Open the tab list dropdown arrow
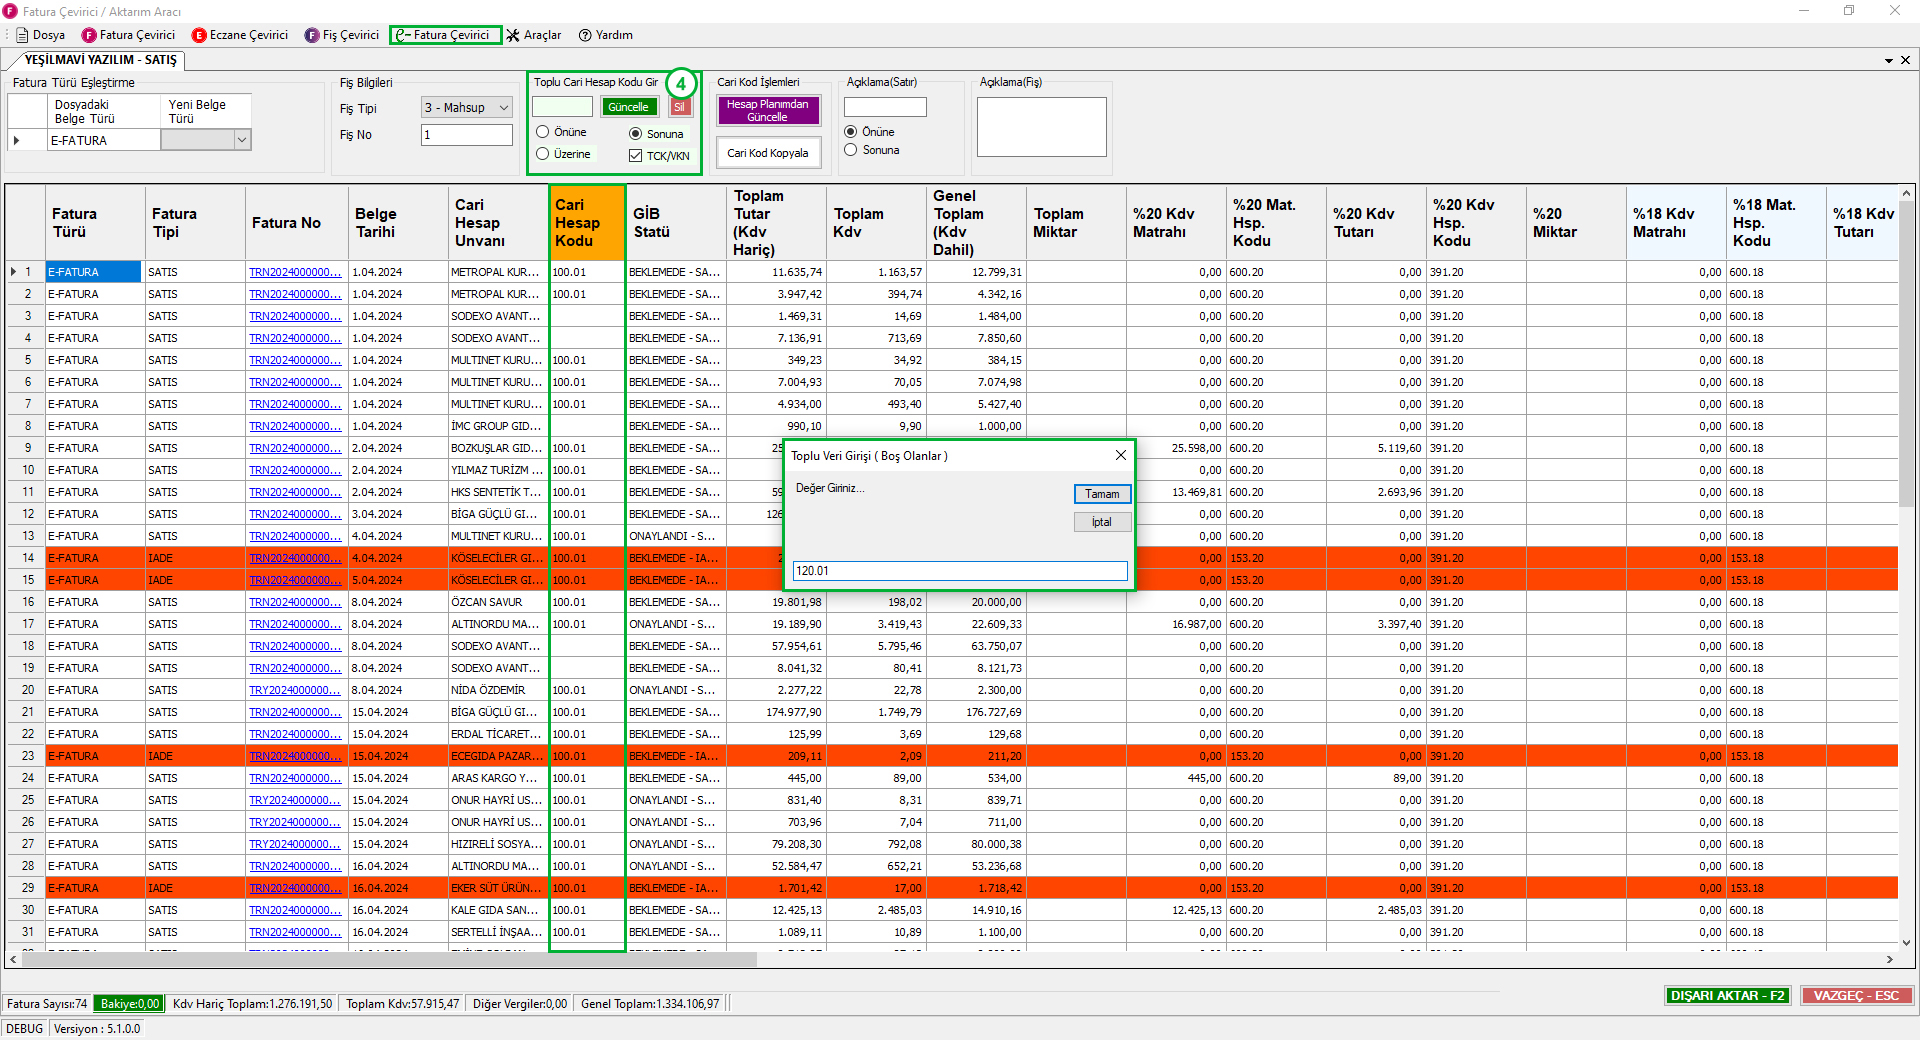The height and width of the screenshot is (1040, 1920). pyautogui.click(x=1889, y=61)
